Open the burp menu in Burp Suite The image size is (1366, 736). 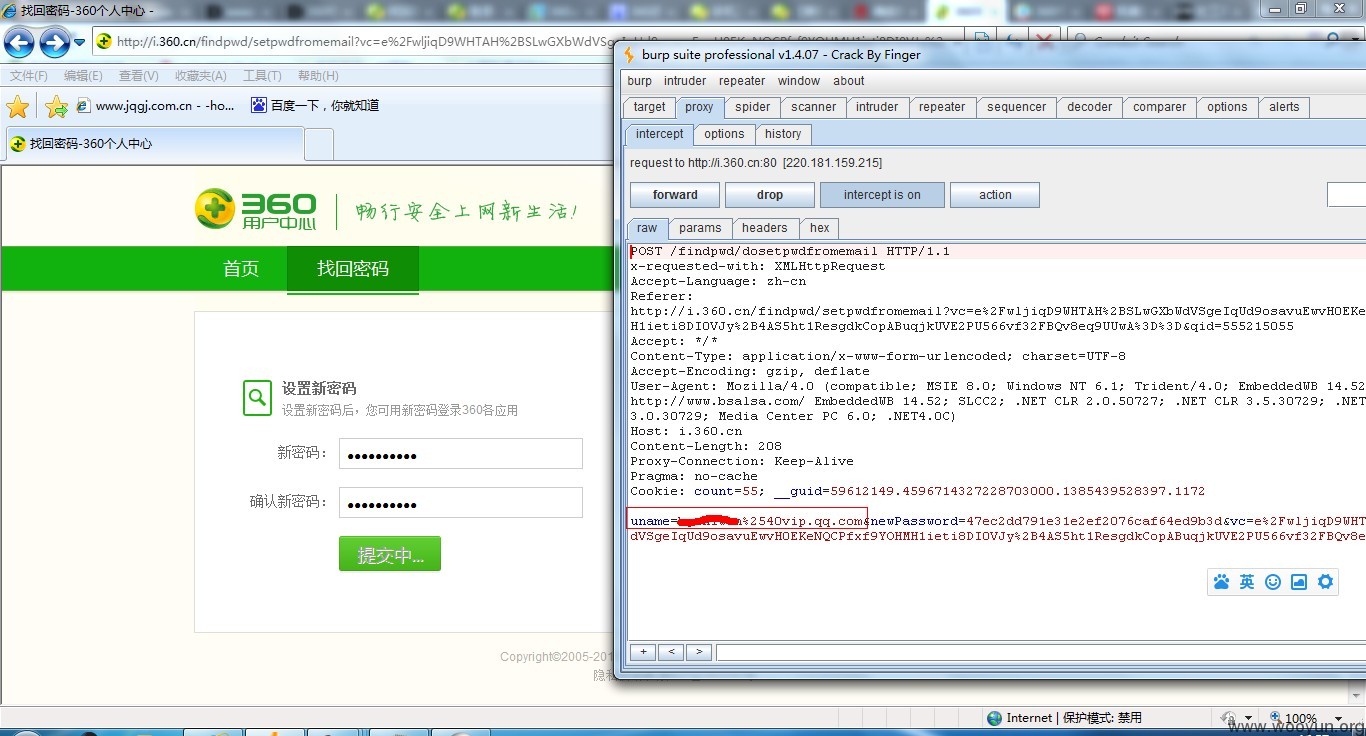point(640,81)
